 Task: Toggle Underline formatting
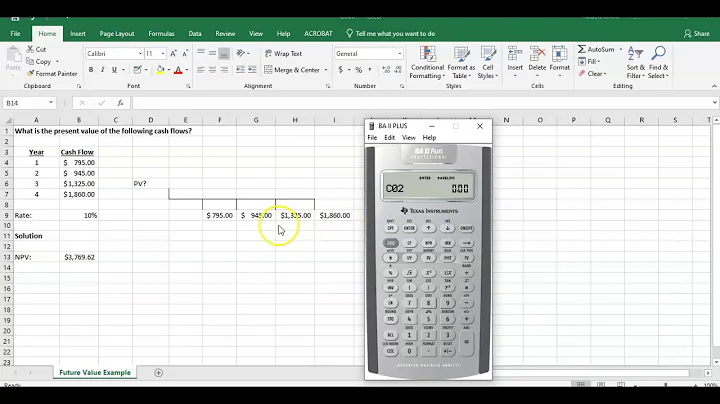pos(114,70)
